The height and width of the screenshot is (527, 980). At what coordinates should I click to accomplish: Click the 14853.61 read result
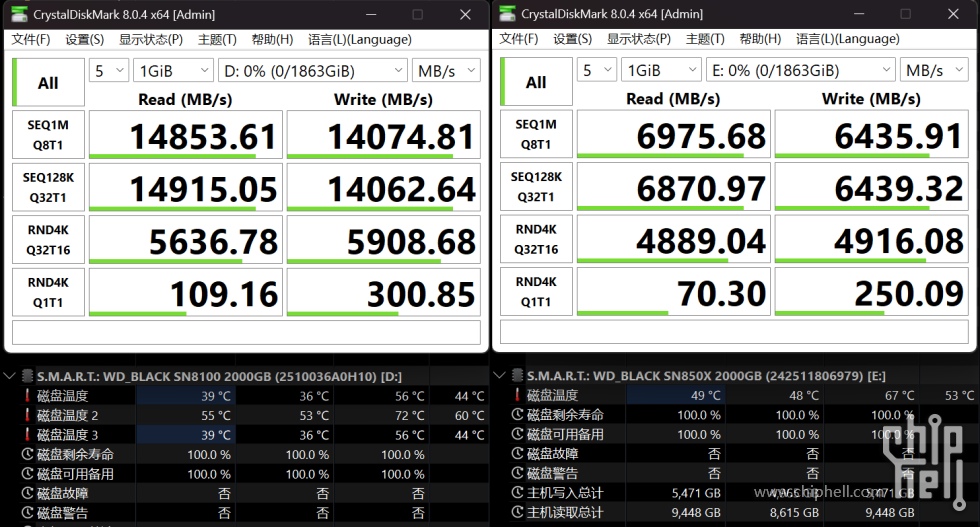coord(186,135)
